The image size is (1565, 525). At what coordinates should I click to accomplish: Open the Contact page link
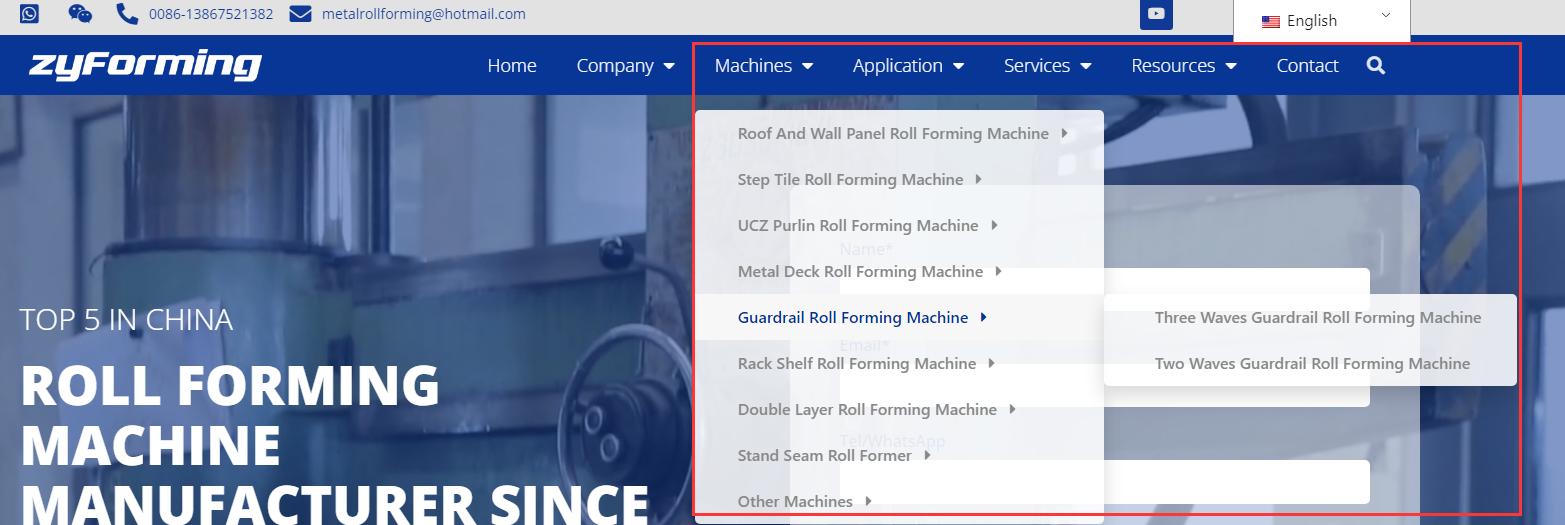pos(1307,66)
